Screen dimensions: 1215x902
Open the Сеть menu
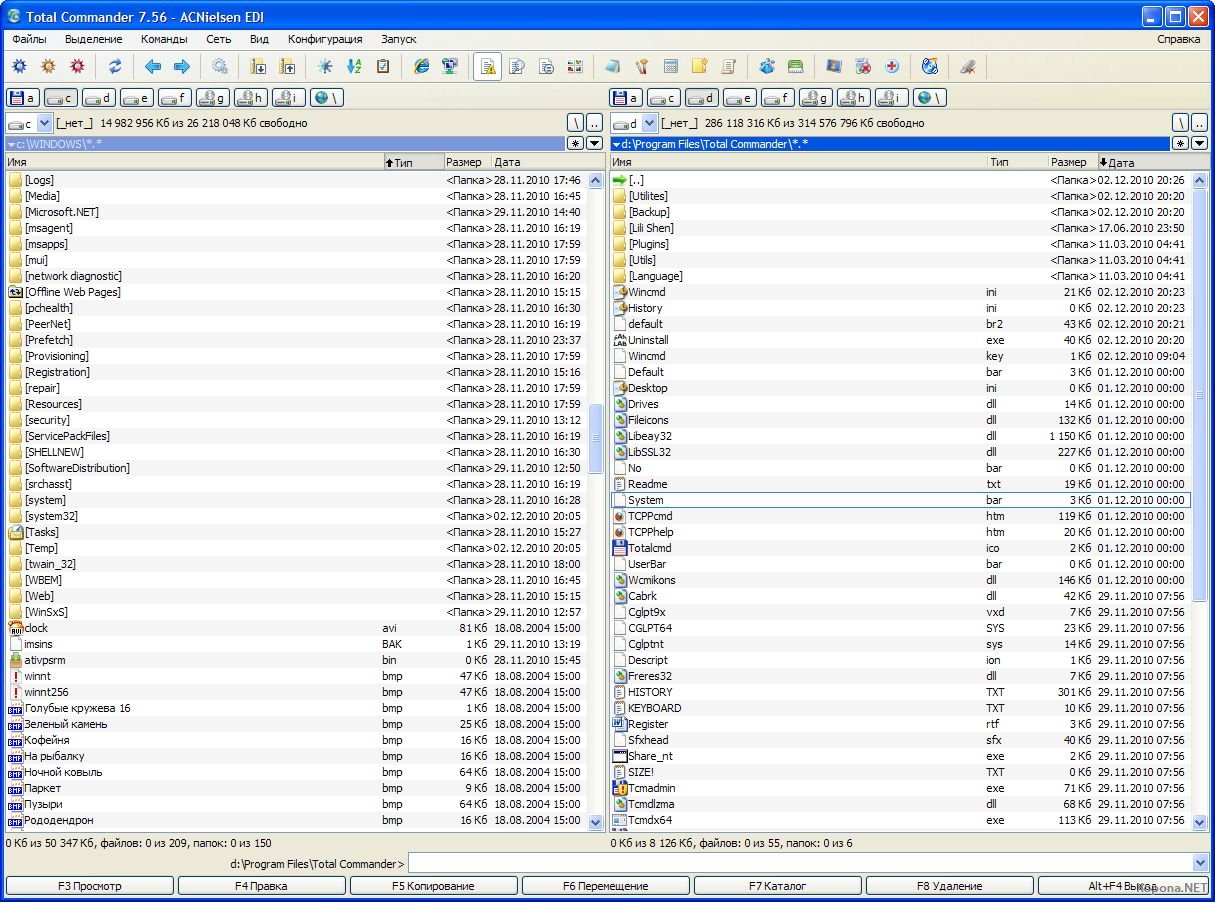[x=219, y=39]
